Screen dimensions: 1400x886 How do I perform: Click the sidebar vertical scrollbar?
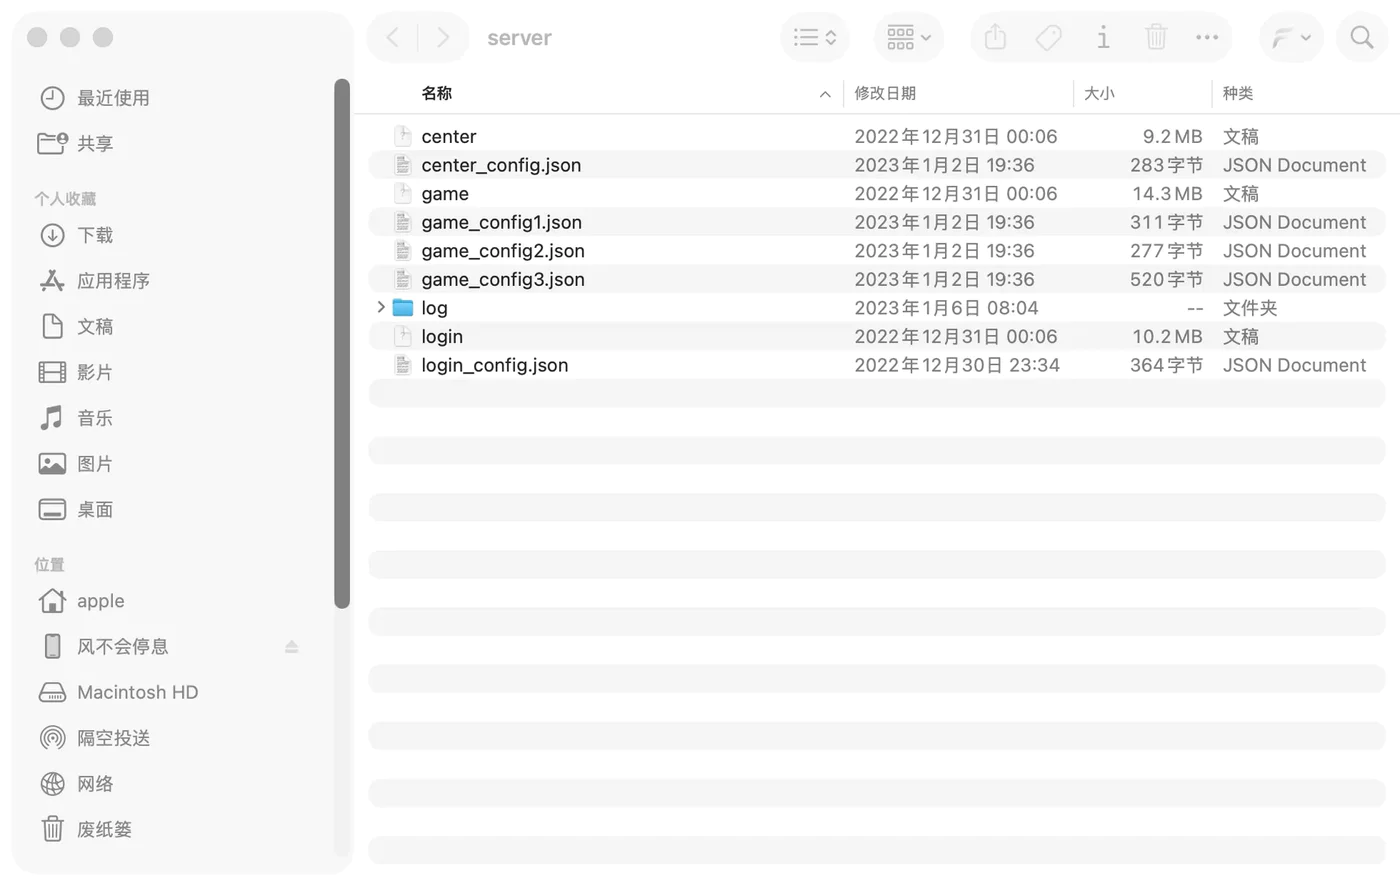click(342, 343)
